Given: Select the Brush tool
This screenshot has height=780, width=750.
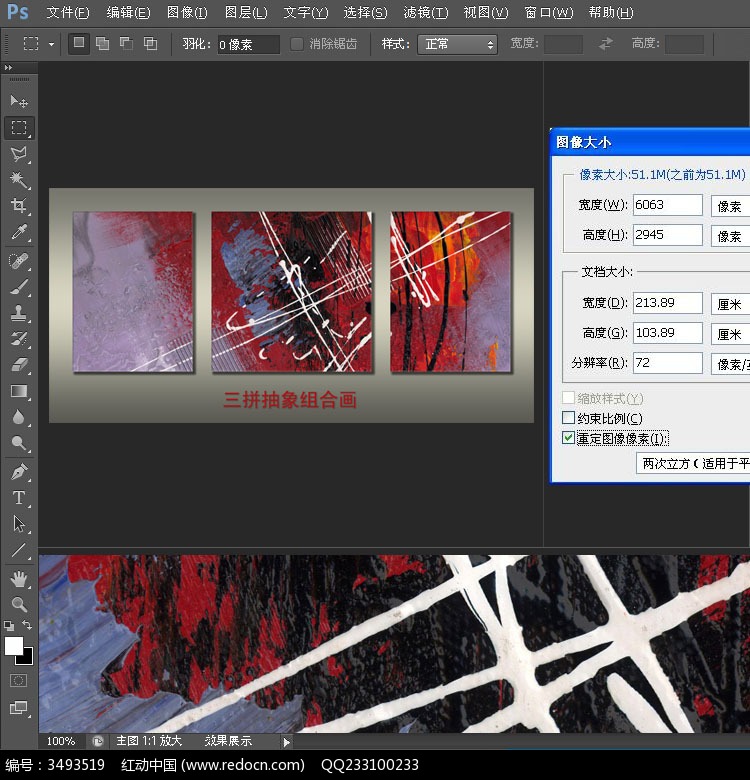Looking at the screenshot, I should click(19, 287).
